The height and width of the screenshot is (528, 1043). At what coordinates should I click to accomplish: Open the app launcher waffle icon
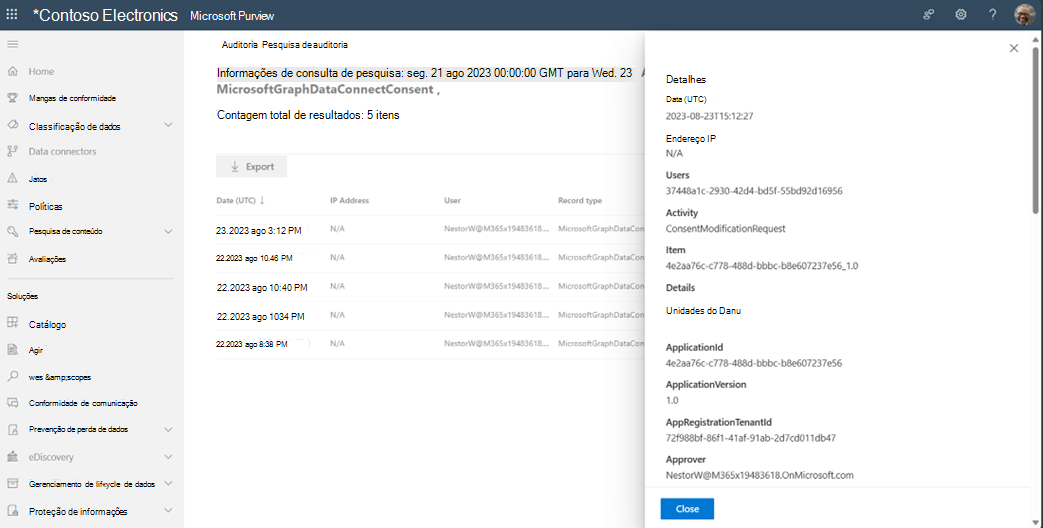tap(12, 14)
